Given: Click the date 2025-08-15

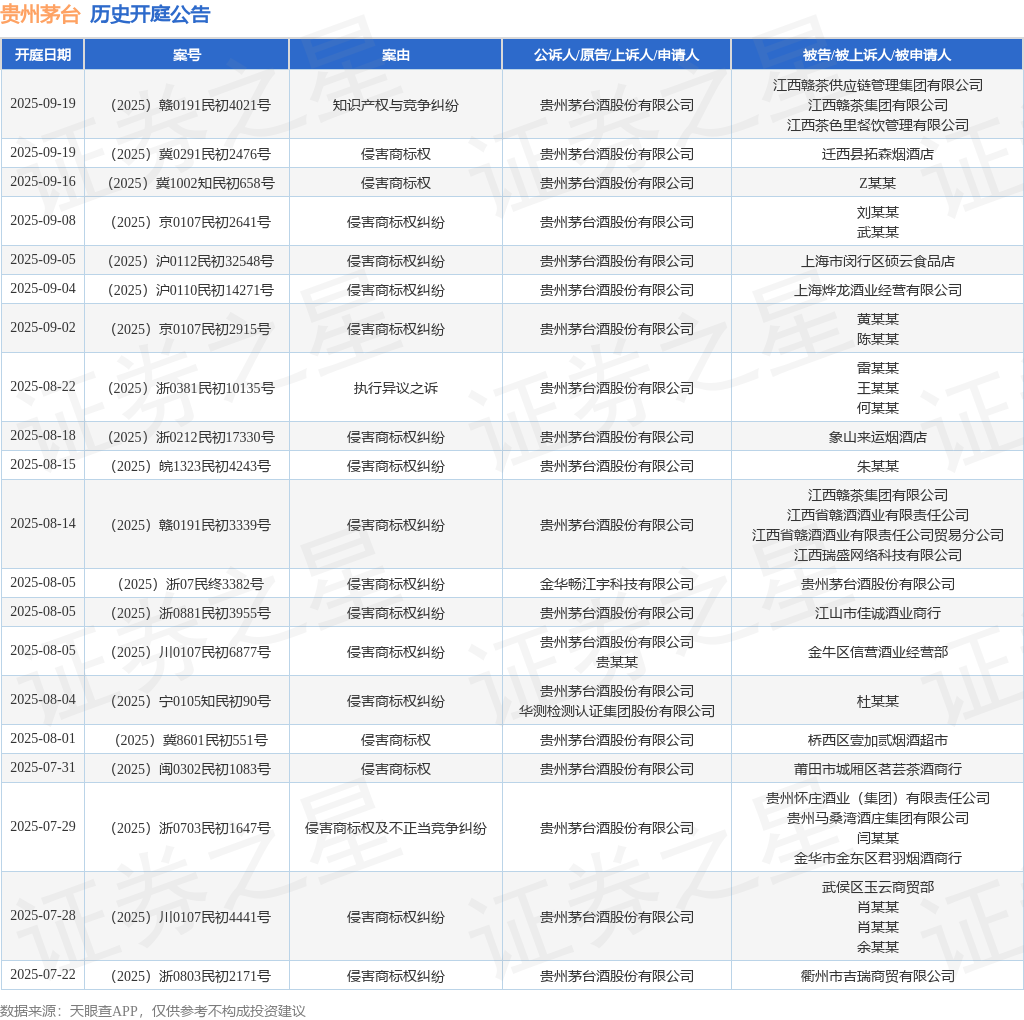Looking at the screenshot, I should pyautogui.click(x=43, y=464).
